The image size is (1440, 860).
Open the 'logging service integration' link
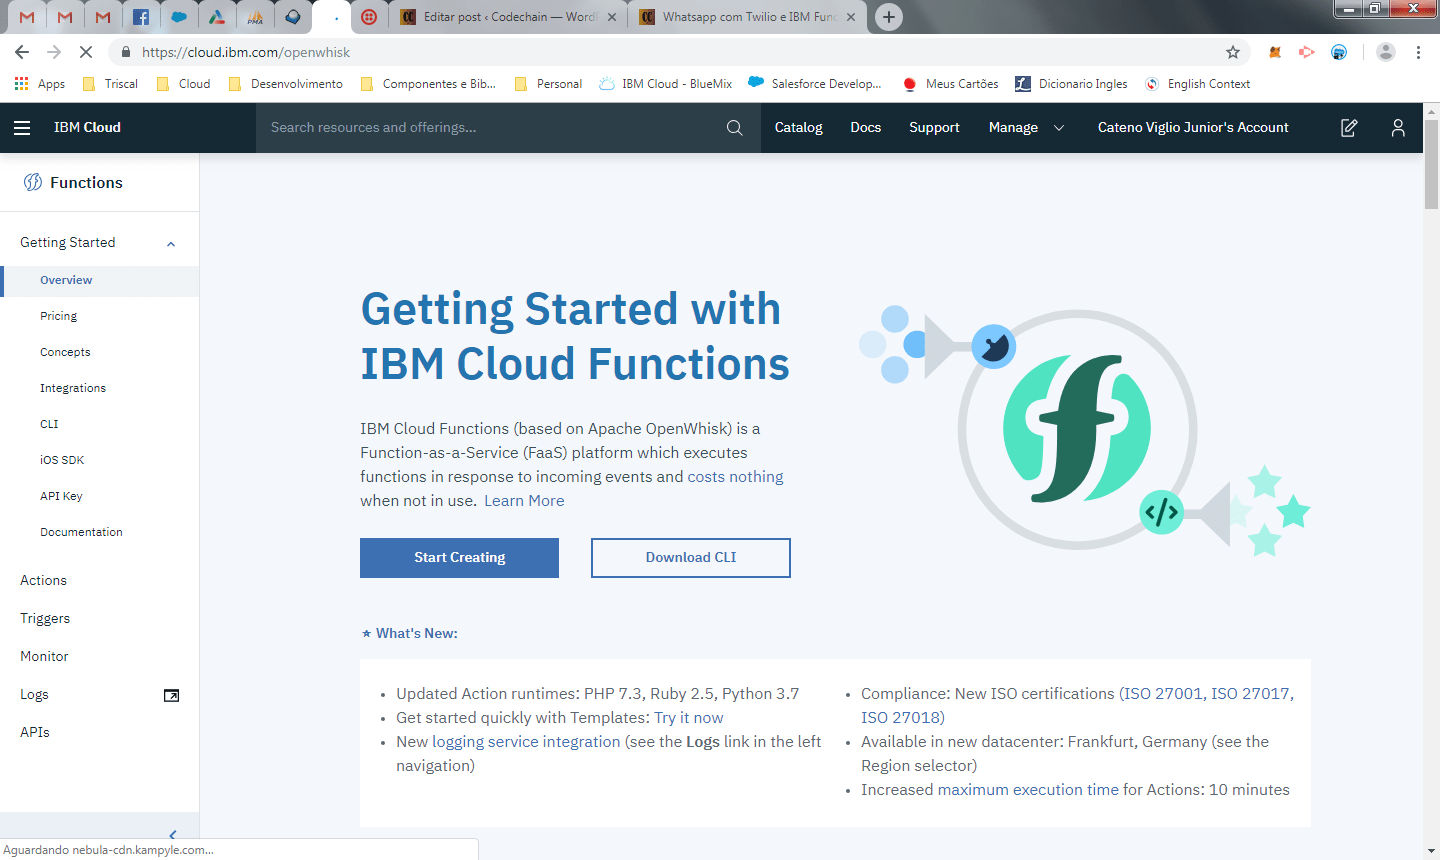(x=526, y=742)
